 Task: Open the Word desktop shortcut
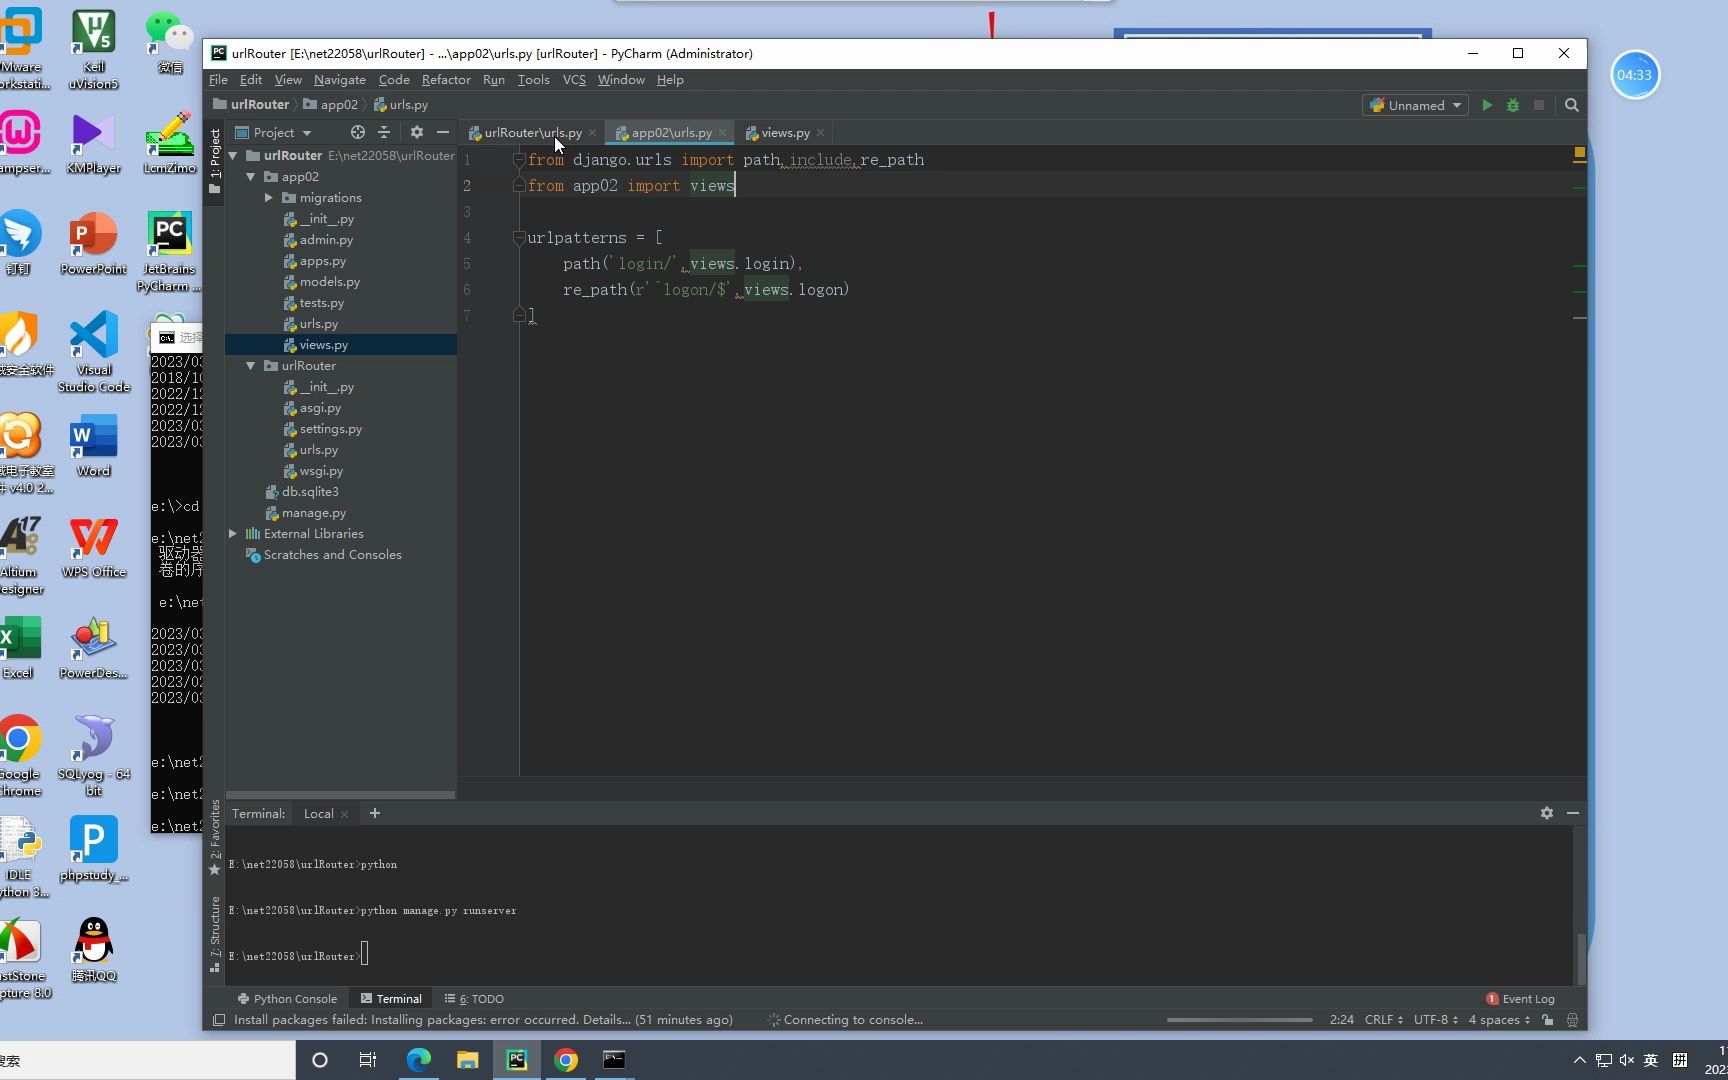[94, 446]
